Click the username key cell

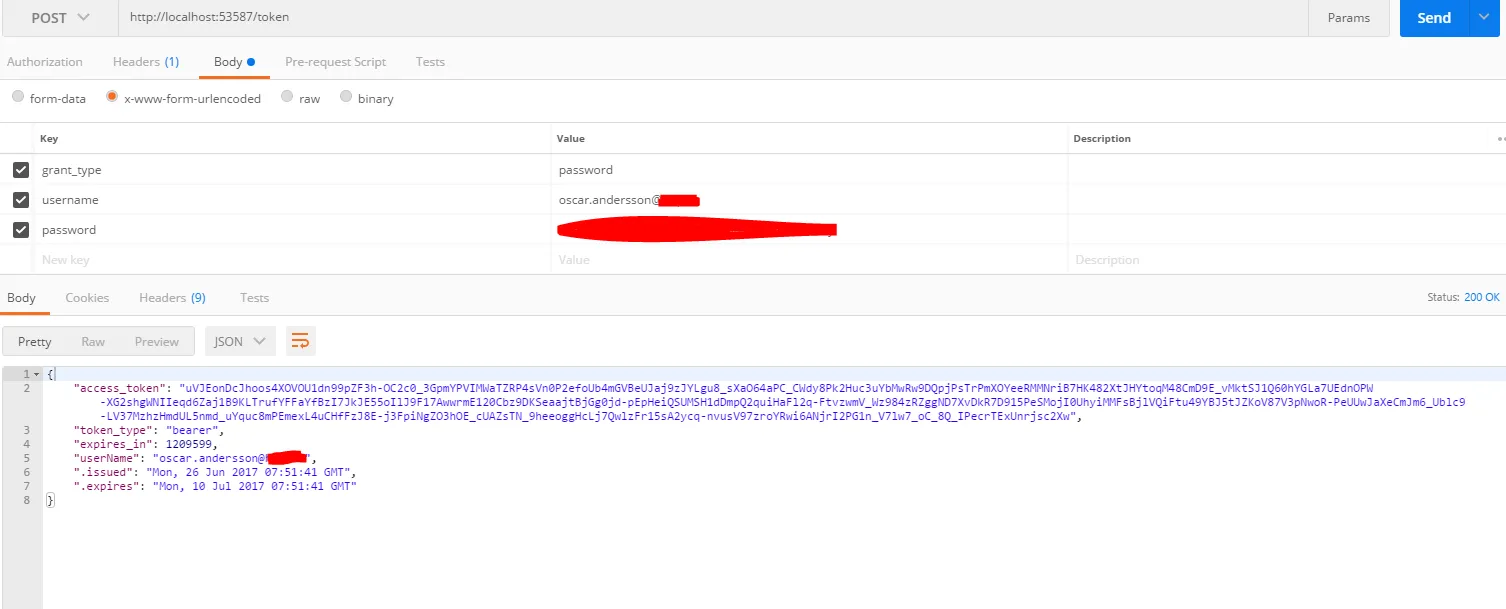point(293,200)
